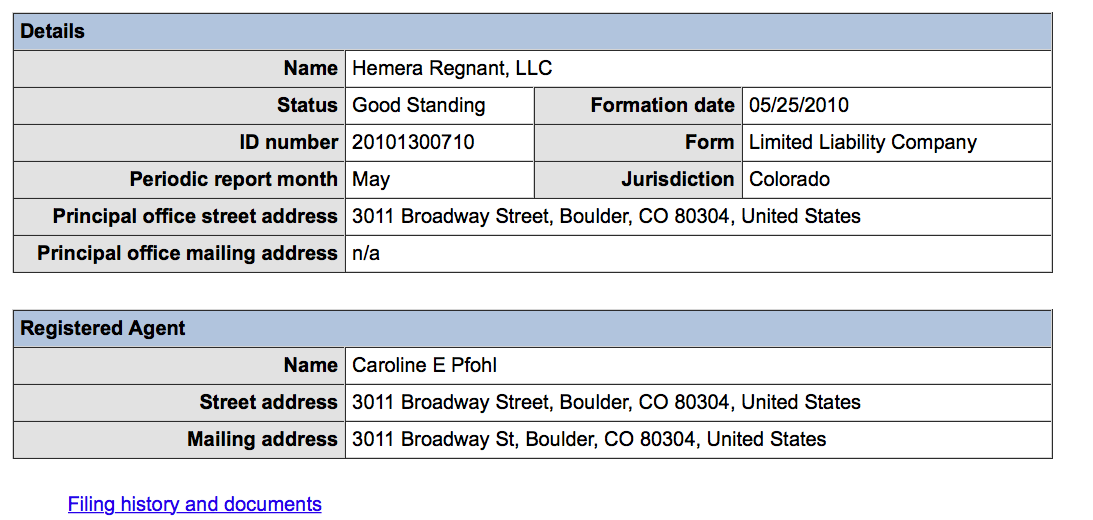This screenshot has width=1093, height=520.
Task: Select the entity name Hemera Regnant, LLC
Action: click(x=452, y=68)
